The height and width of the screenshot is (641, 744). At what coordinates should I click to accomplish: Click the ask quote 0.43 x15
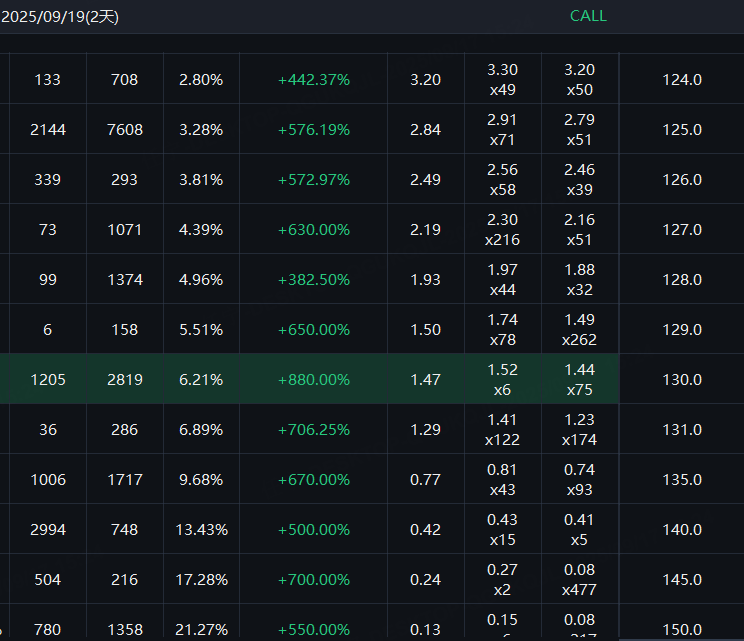point(502,530)
